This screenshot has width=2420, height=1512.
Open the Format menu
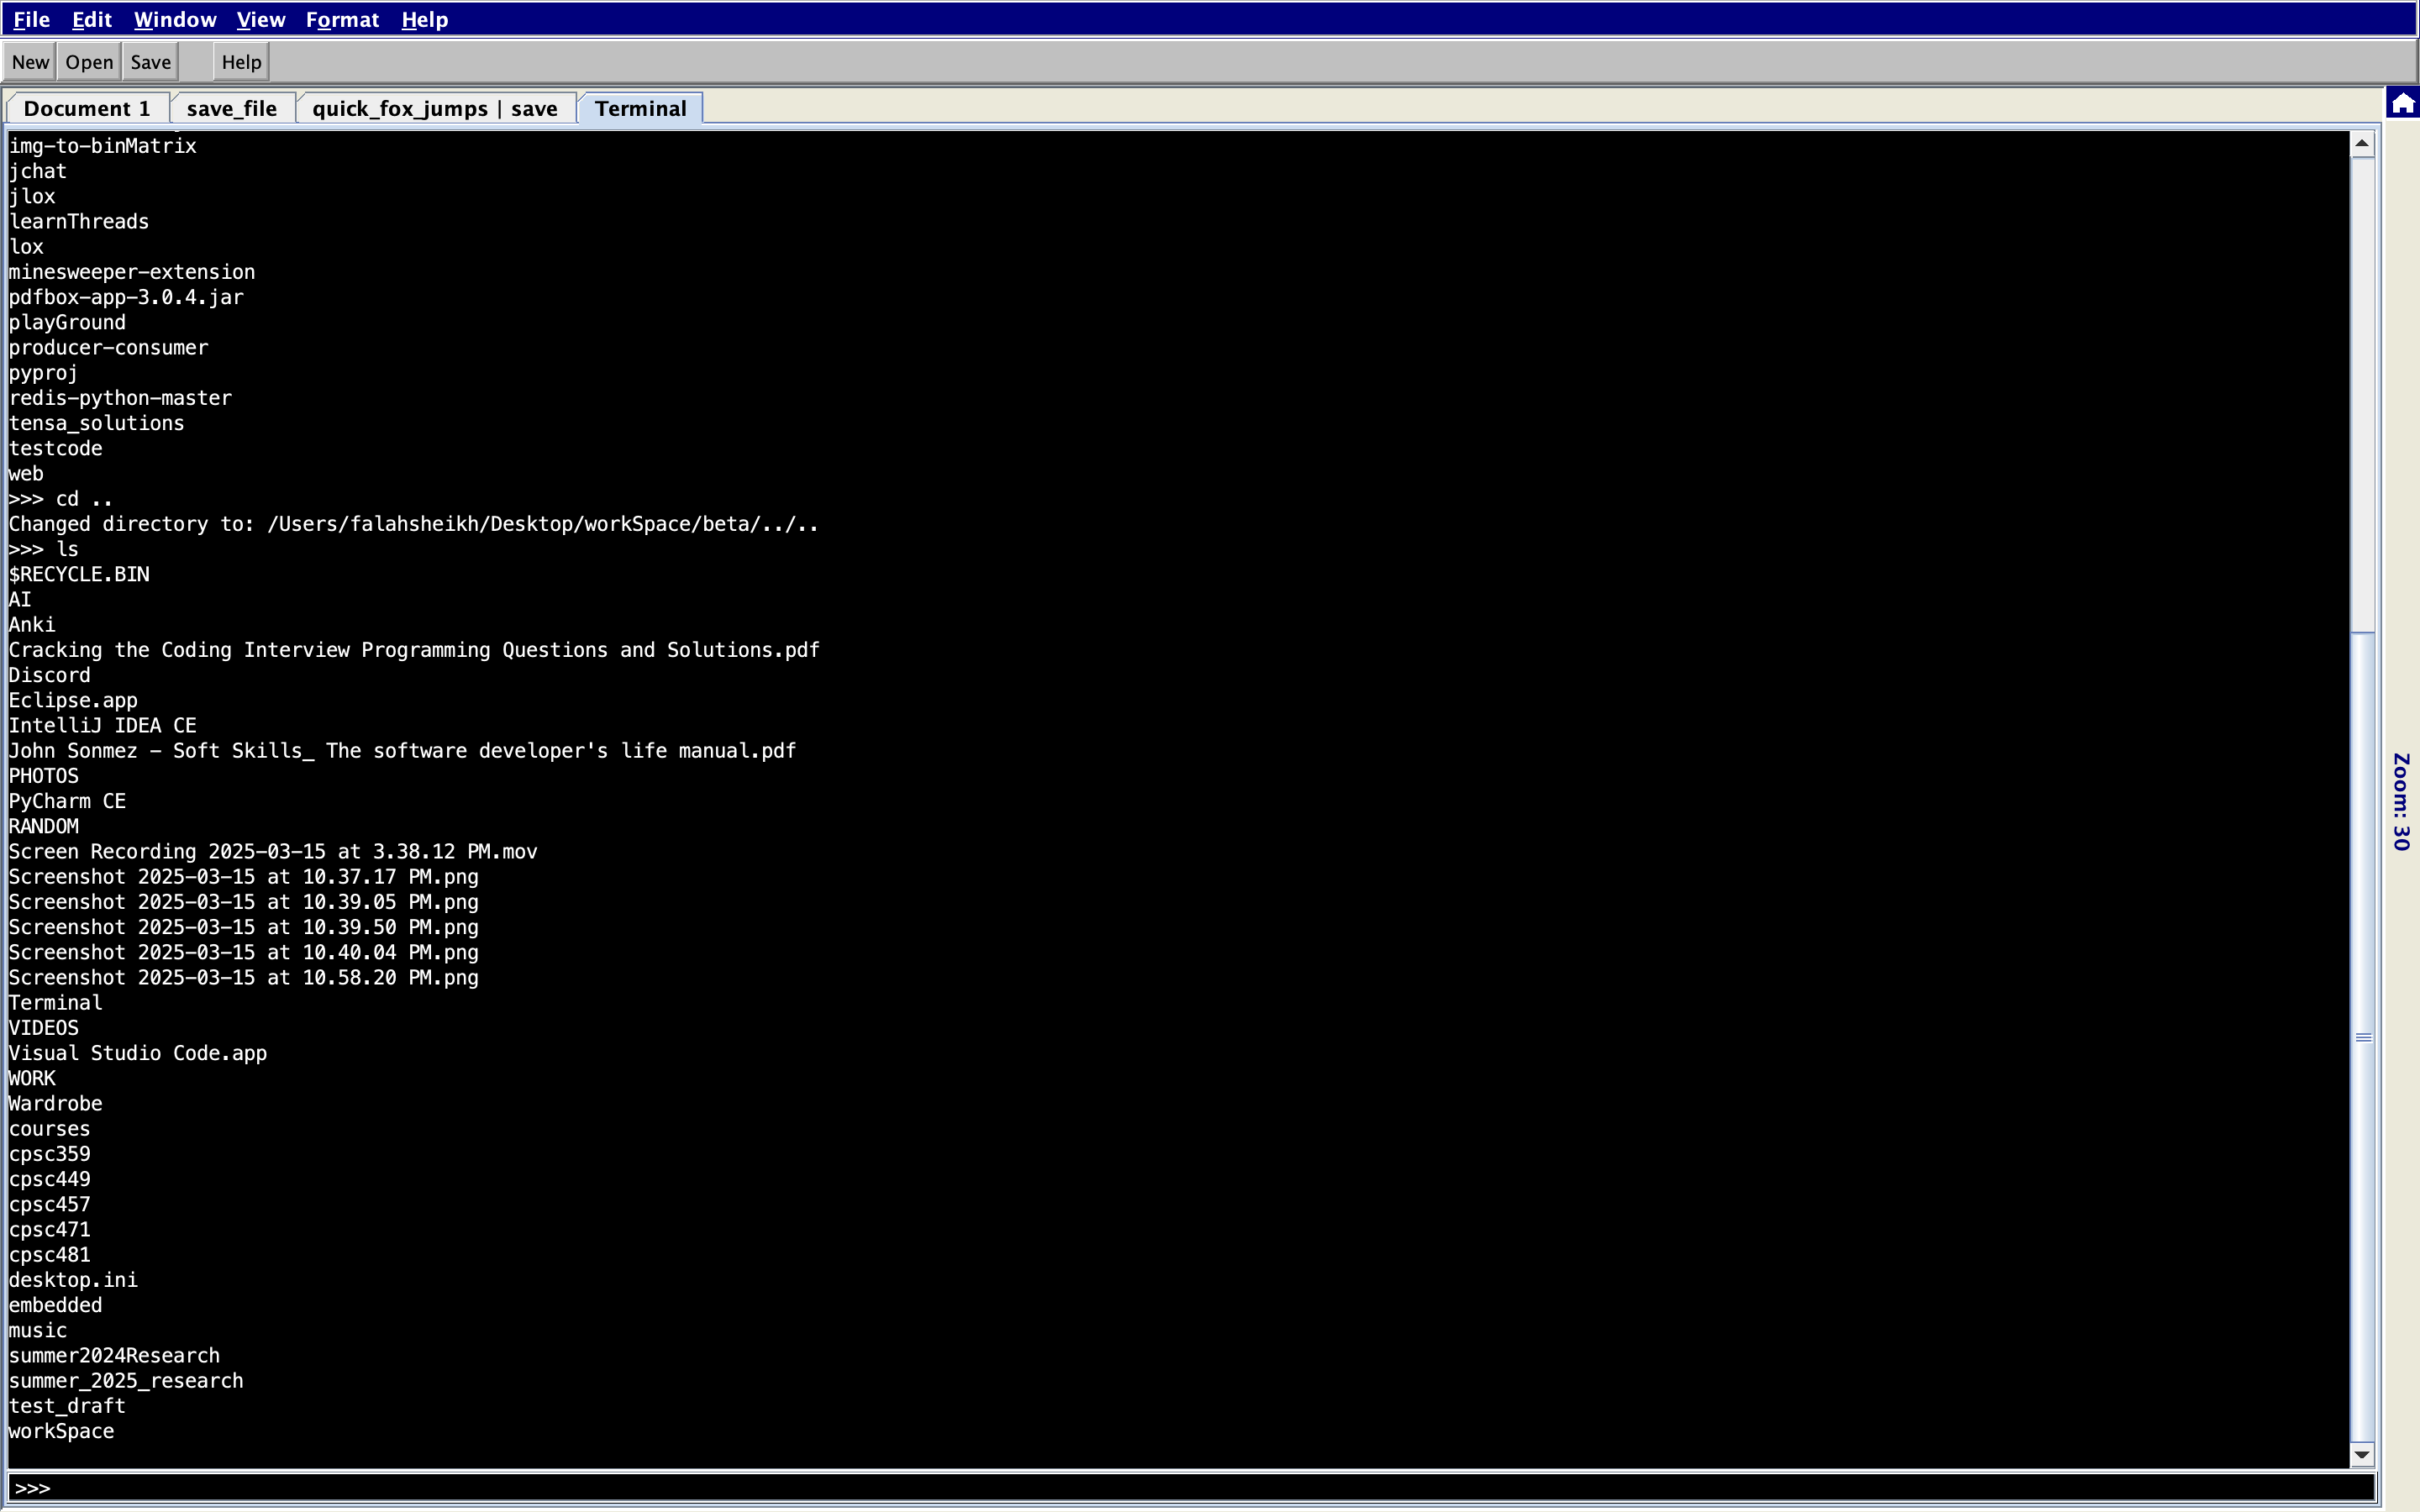342,19
